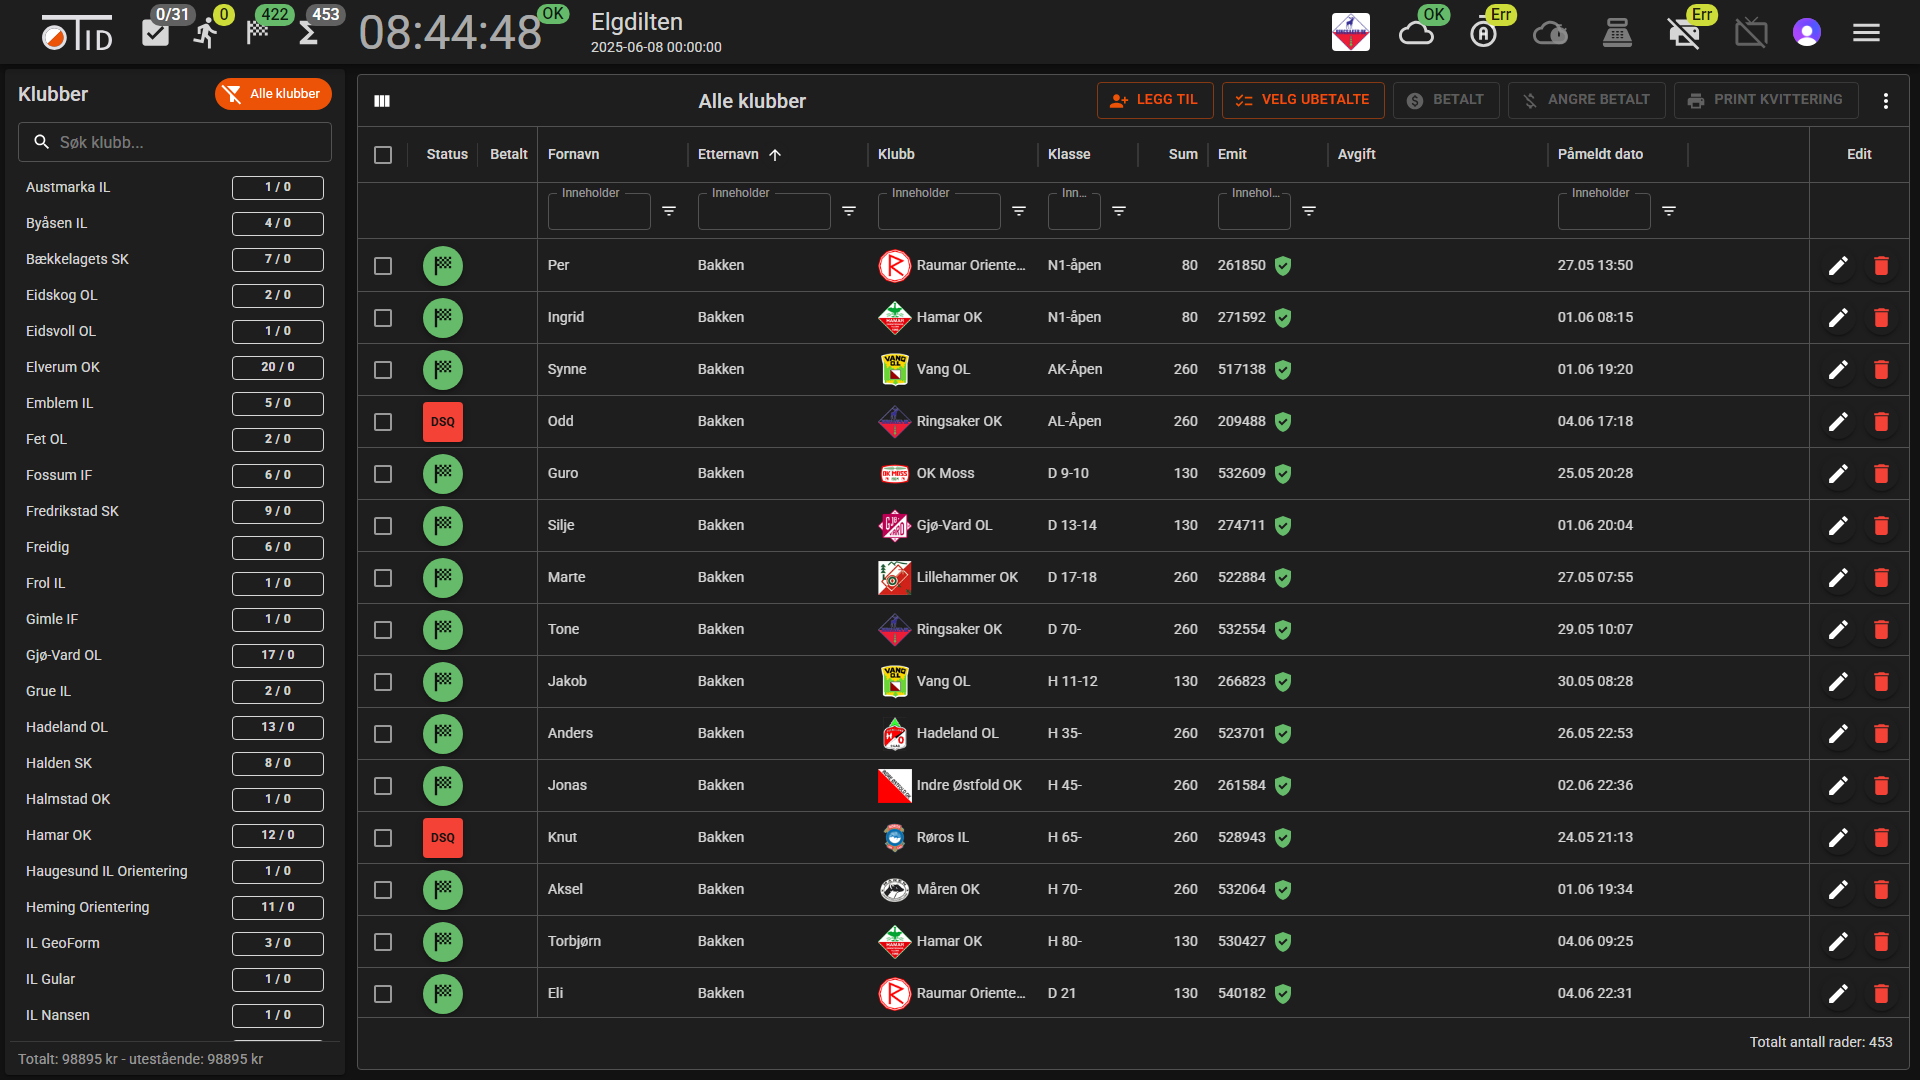Select all rows with header checkbox
This screenshot has width=1920, height=1080.
point(383,155)
